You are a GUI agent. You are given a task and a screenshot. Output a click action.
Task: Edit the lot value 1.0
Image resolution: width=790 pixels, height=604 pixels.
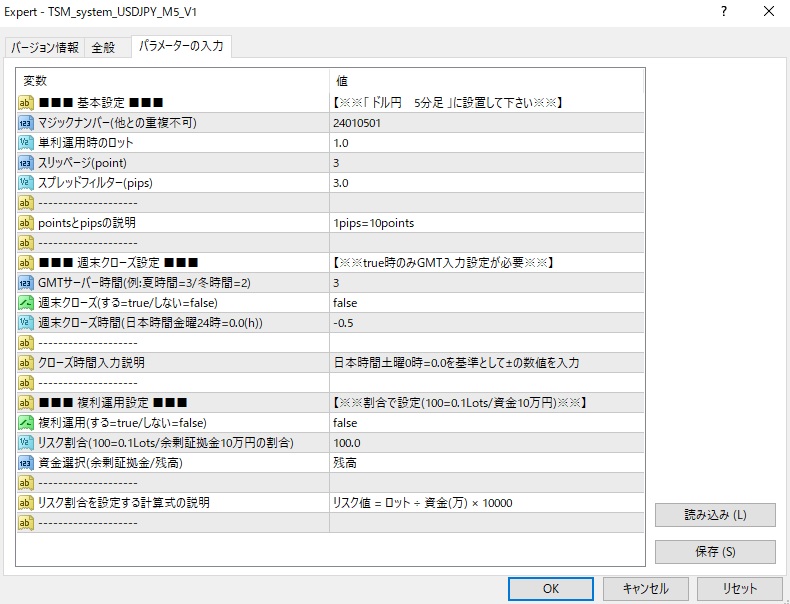click(x=487, y=143)
